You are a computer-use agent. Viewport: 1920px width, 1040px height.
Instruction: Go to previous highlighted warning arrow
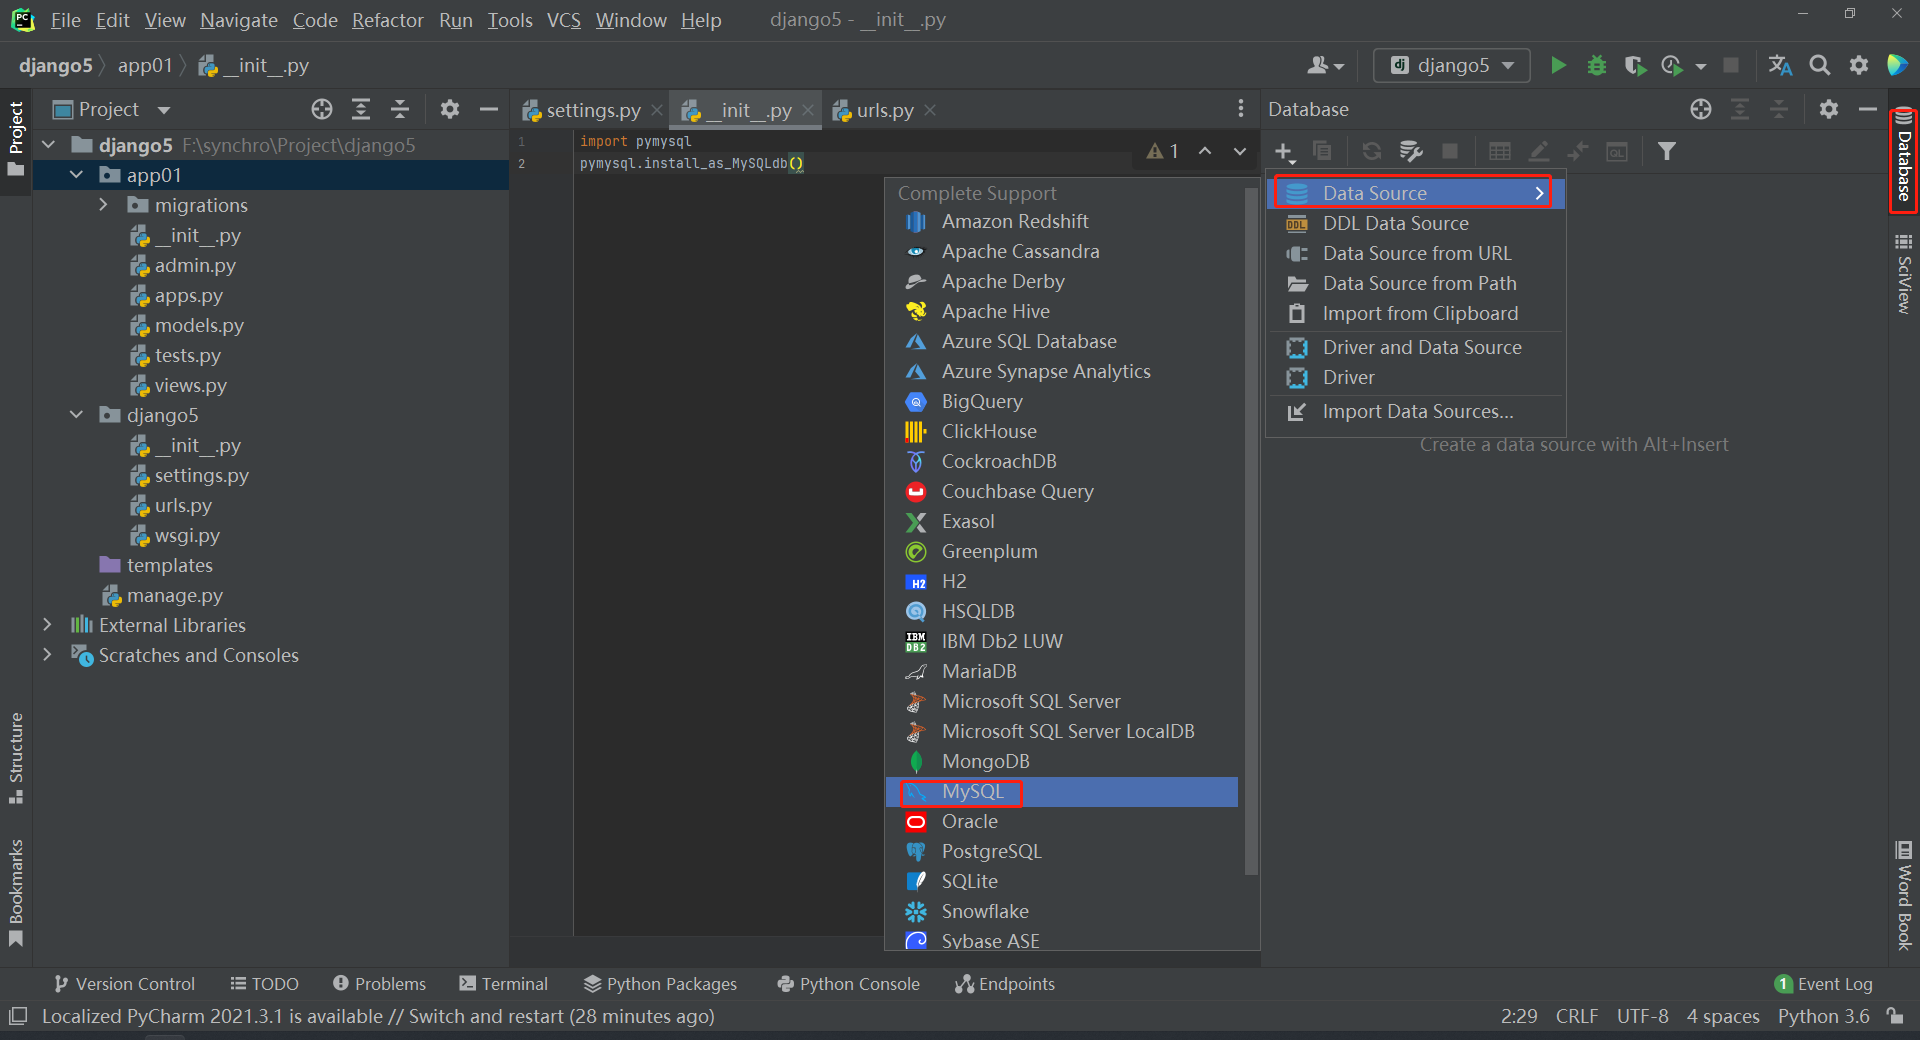coord(1205,152)
